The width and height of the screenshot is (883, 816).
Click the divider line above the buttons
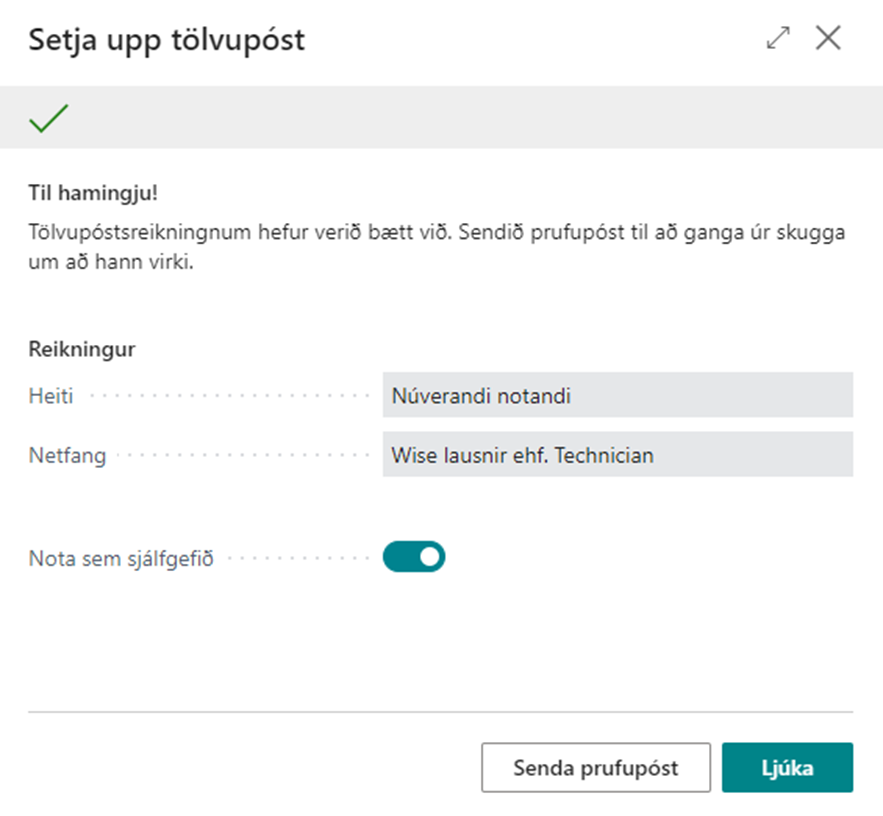coord(440,713)
